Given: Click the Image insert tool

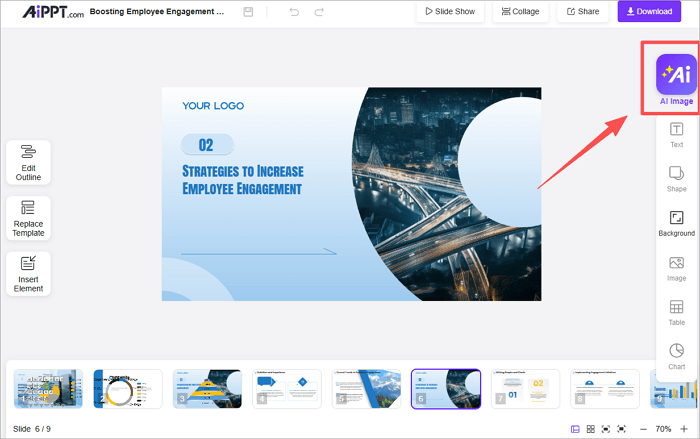Looking at the screenshot, I should (x=676, y=267).
